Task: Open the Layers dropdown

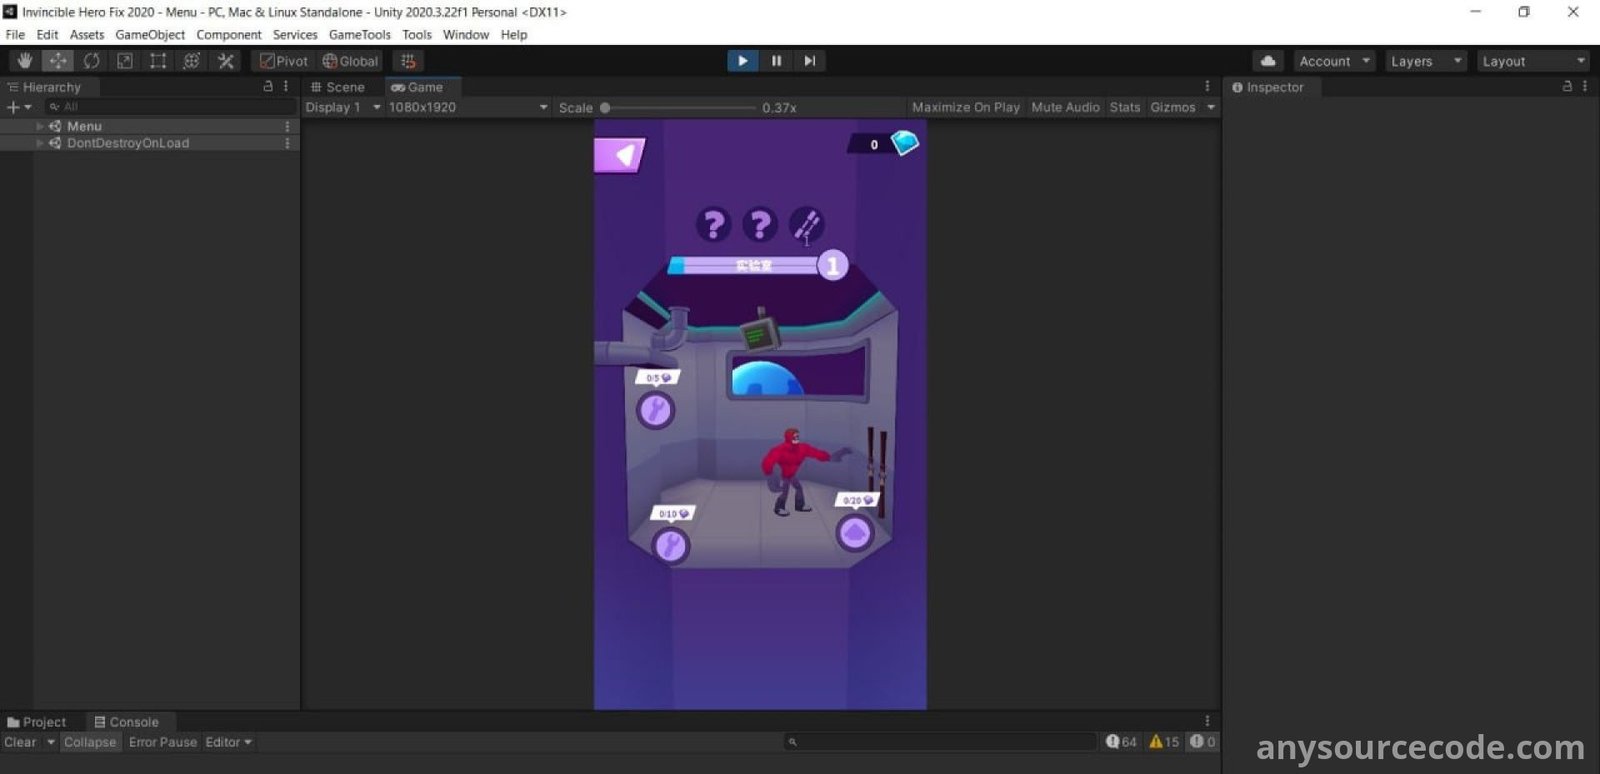Action: pos(1425,61)
